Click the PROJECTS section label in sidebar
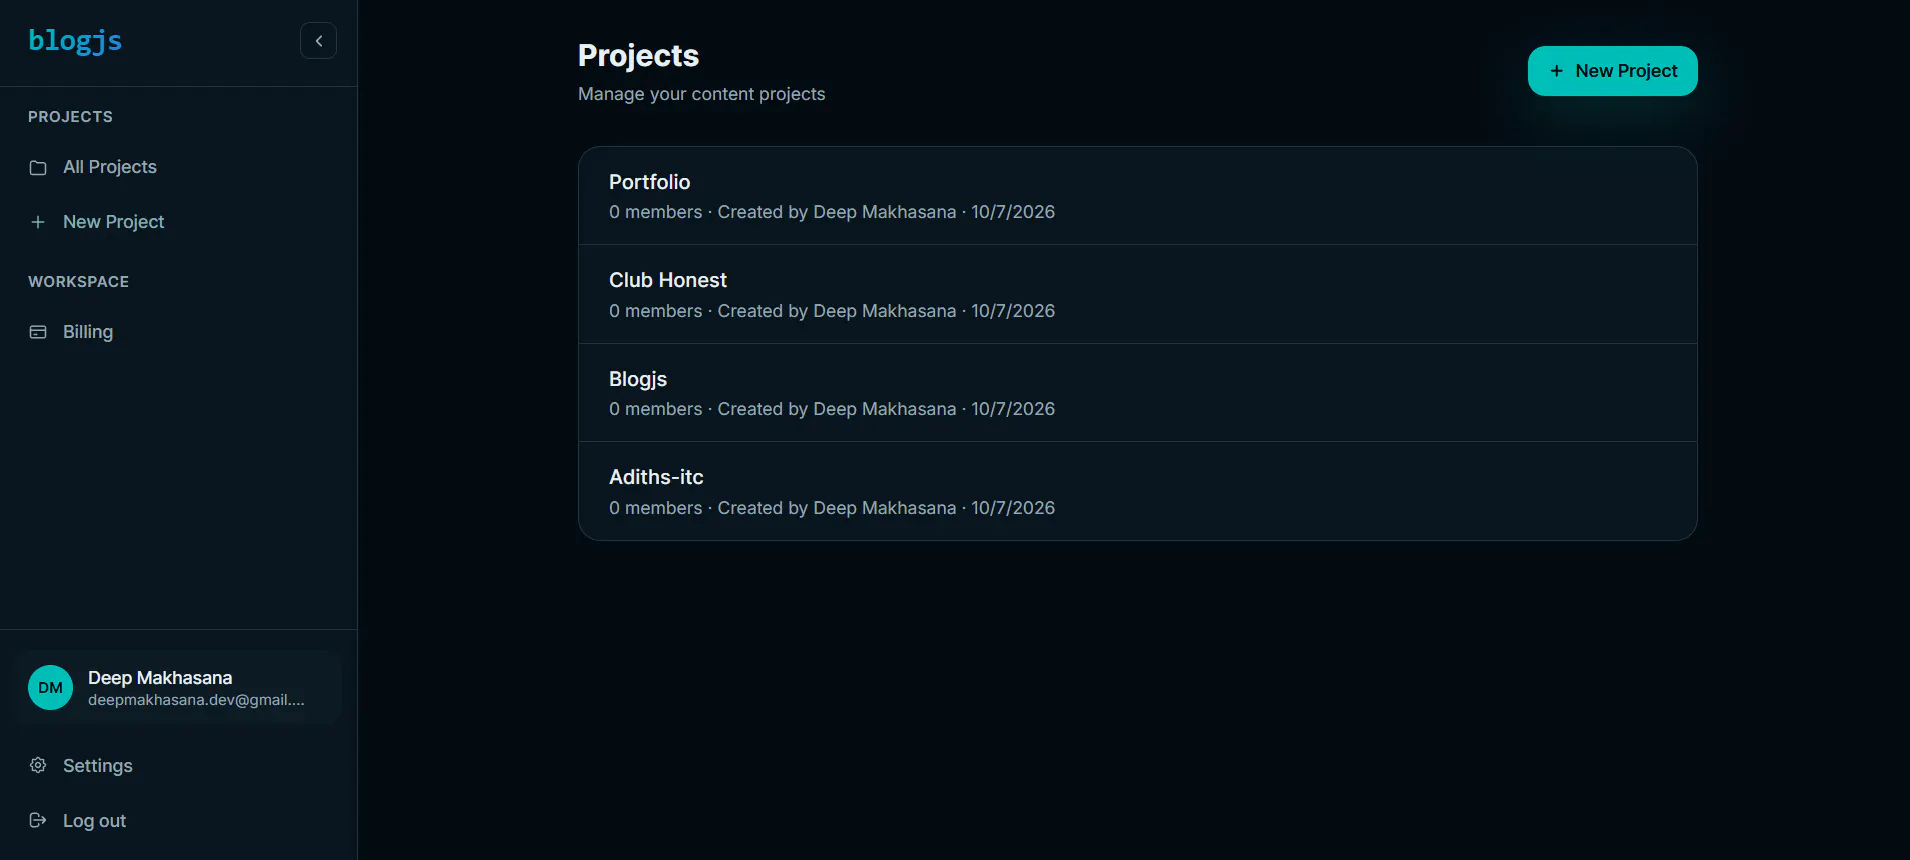 (x=70, y=117)
